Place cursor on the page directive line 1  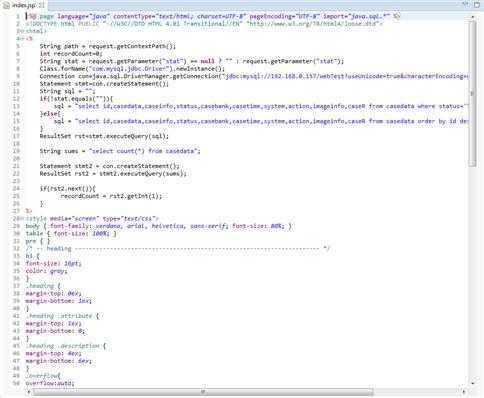tap(213, 16)
